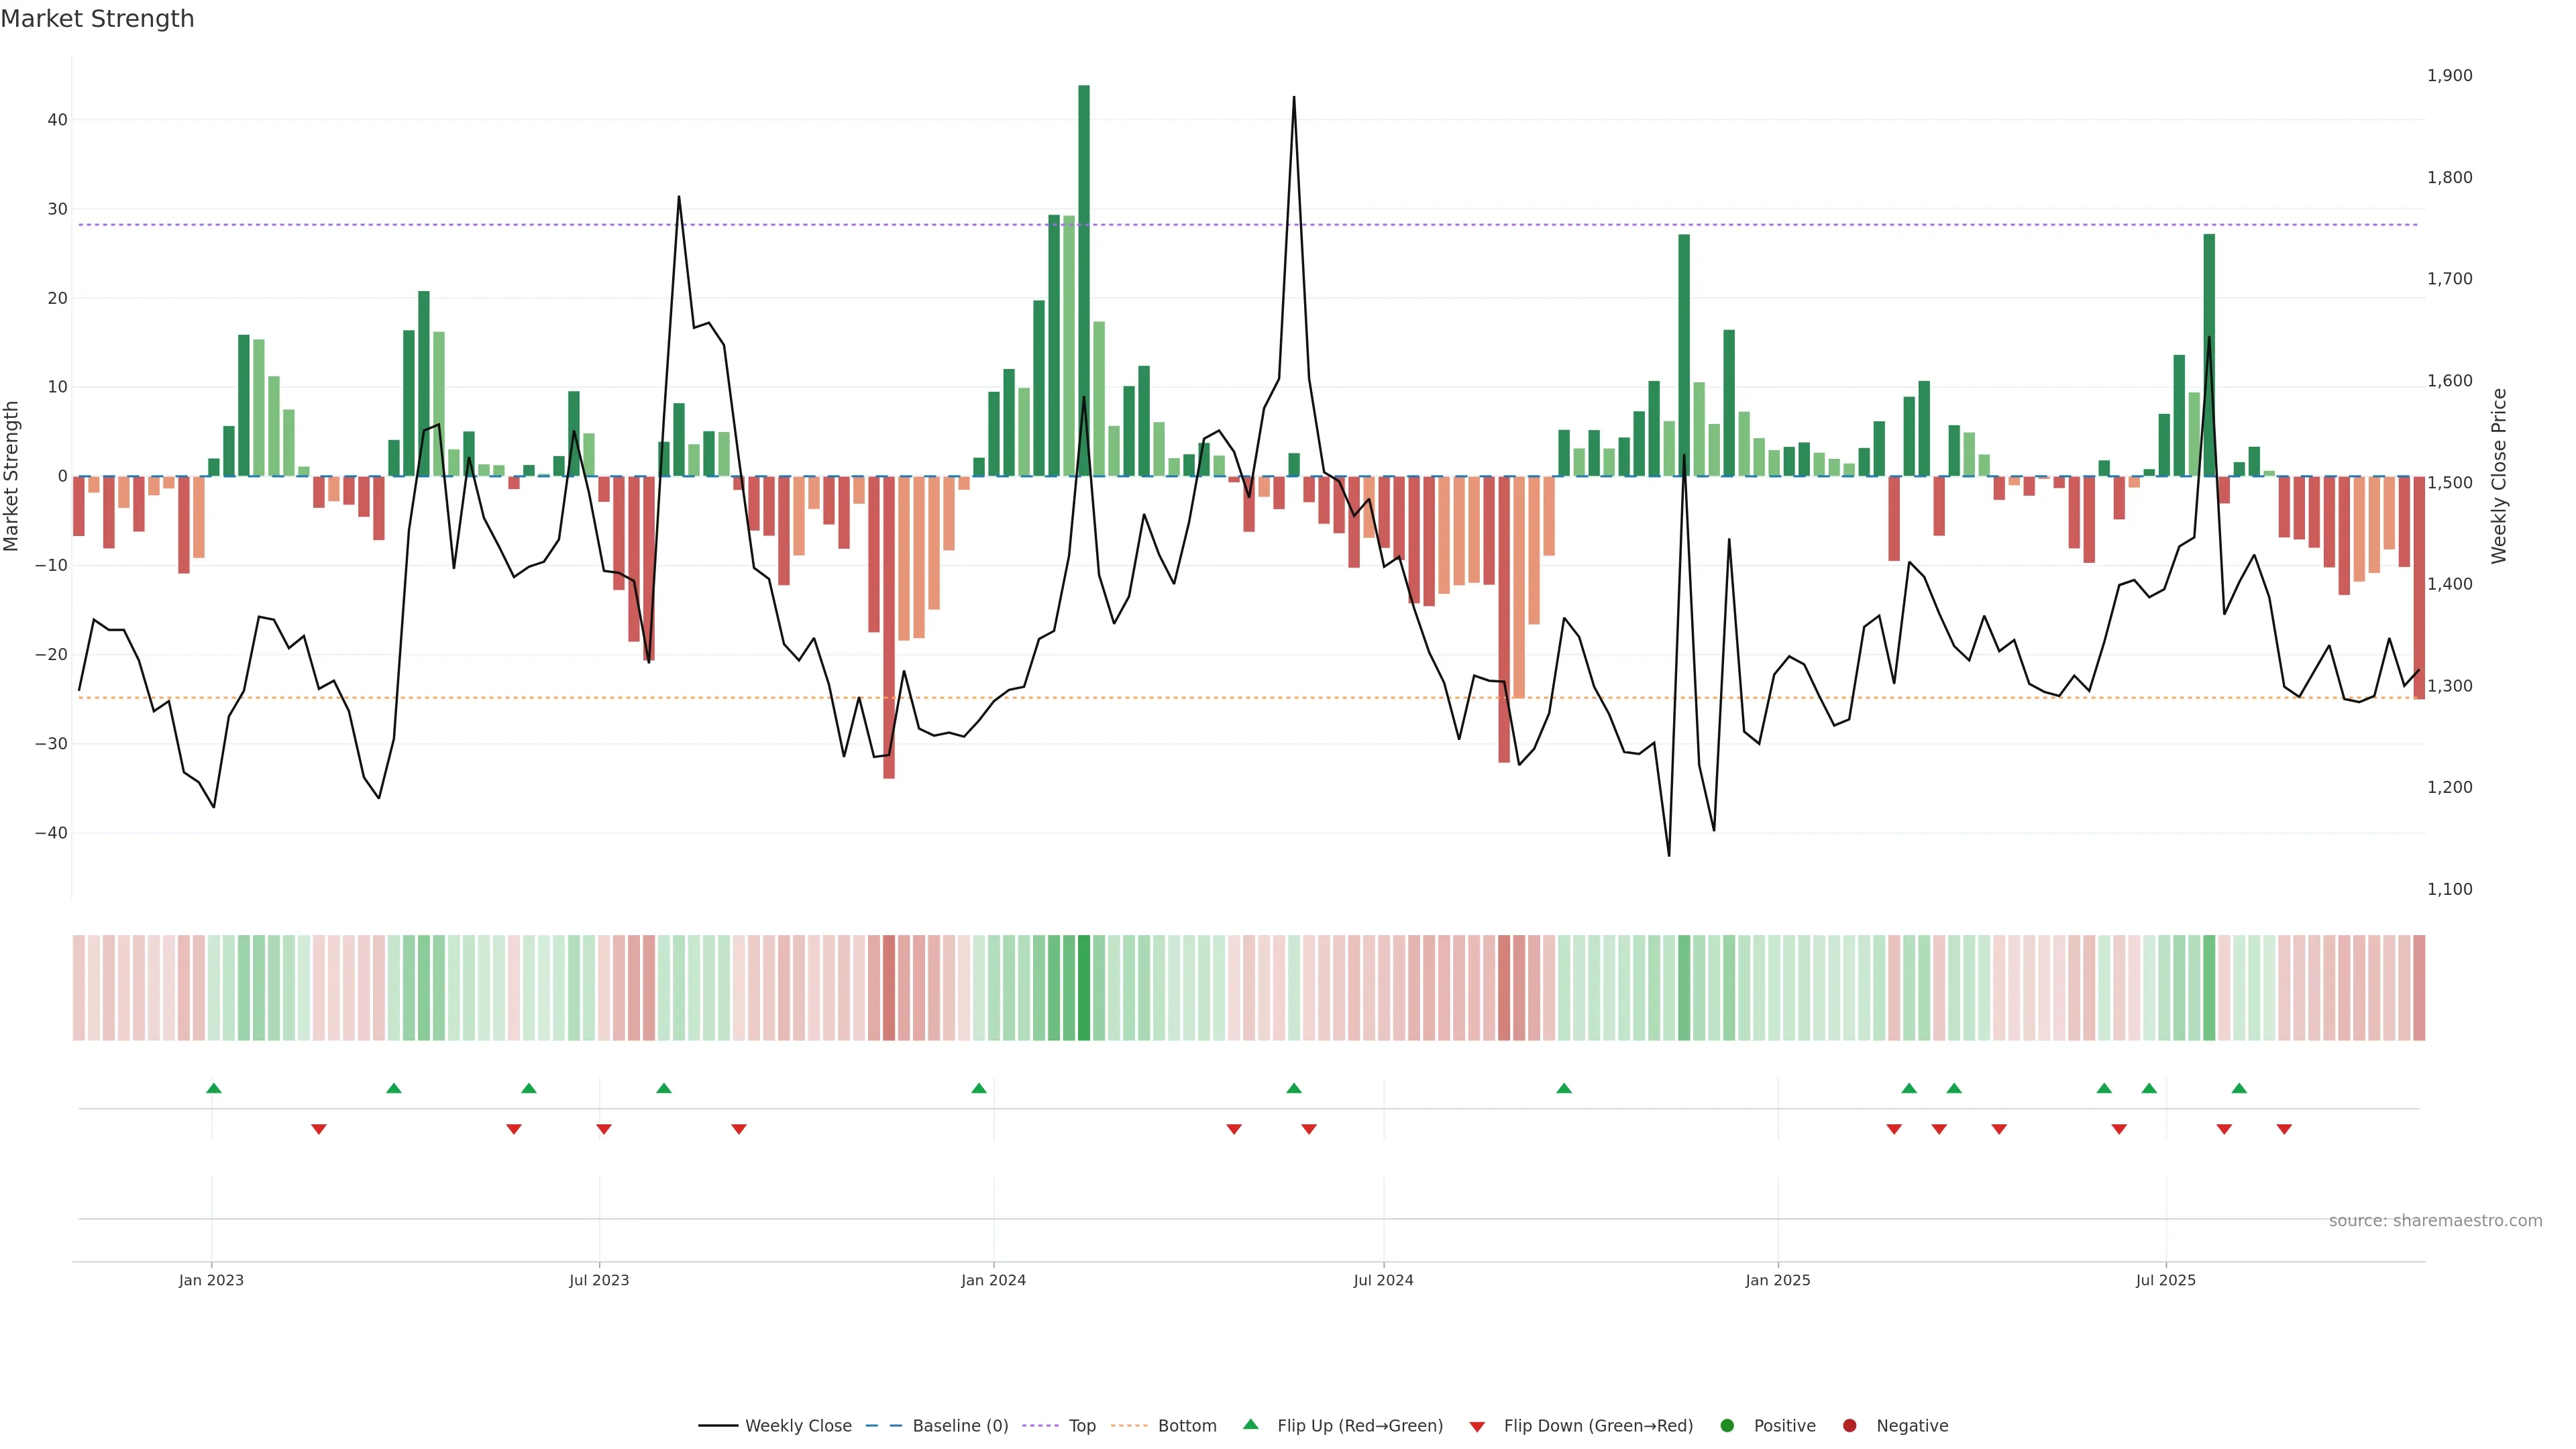Click first green flip-up marker near Jan 2023

point(213,1088)
